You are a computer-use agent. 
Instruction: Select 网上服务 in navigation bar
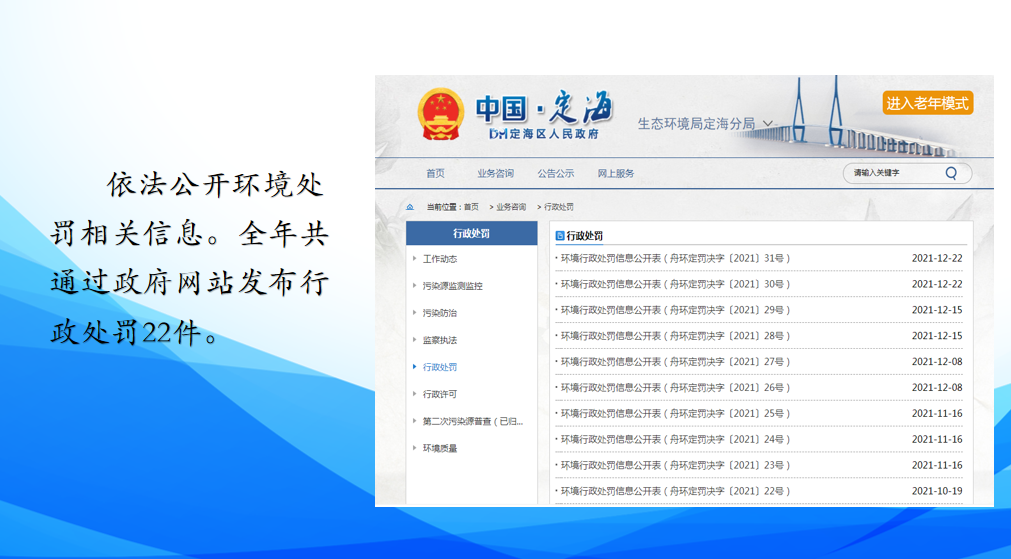tap(616, 173)
